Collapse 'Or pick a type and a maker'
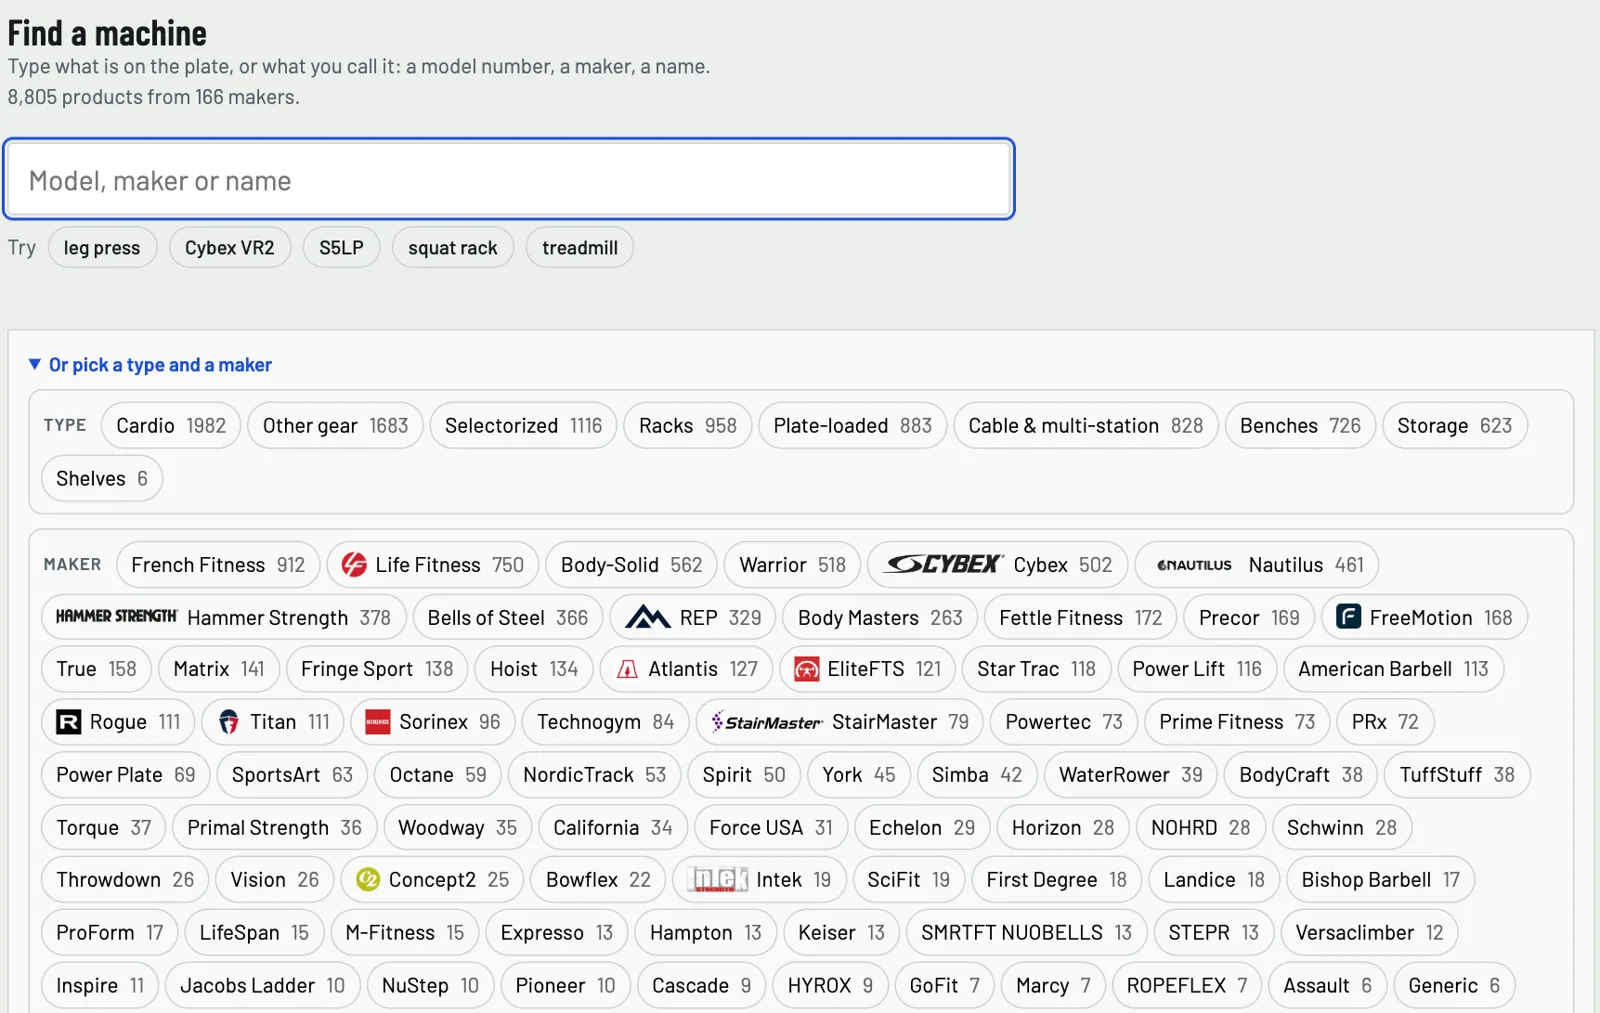This screenshot has height=1013, width=1600. click(150, 365)
